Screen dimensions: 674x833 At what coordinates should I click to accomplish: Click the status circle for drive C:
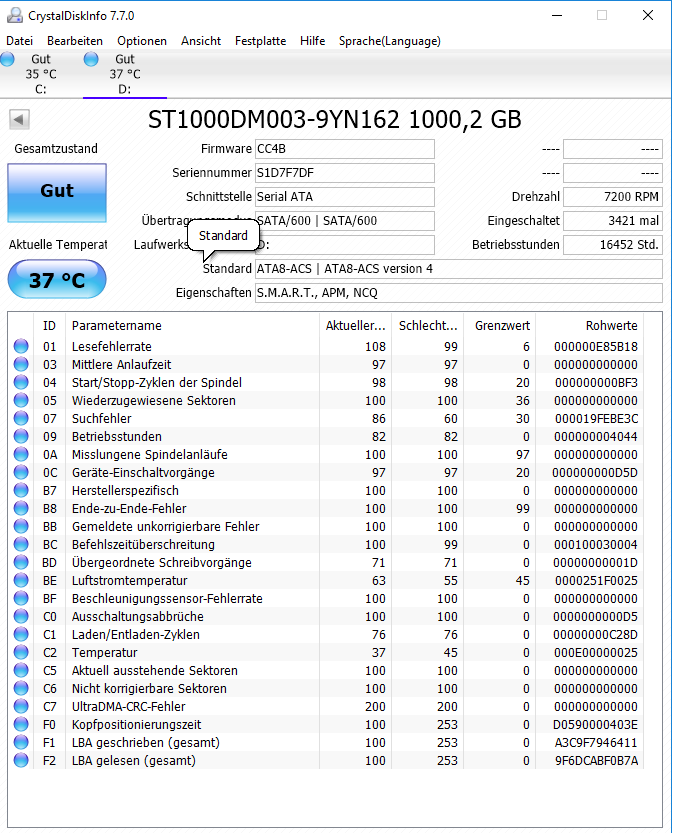click(7, 59)
